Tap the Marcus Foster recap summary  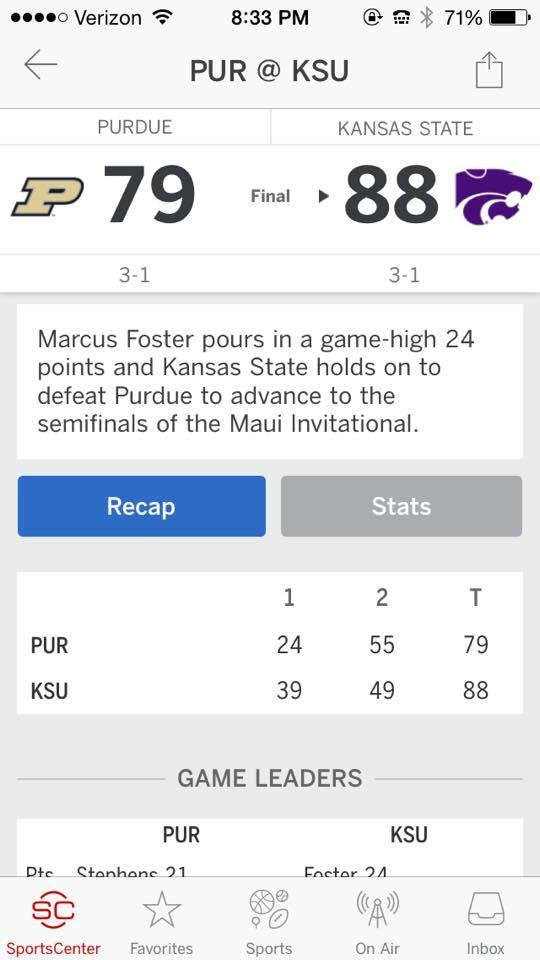(270, 381)
